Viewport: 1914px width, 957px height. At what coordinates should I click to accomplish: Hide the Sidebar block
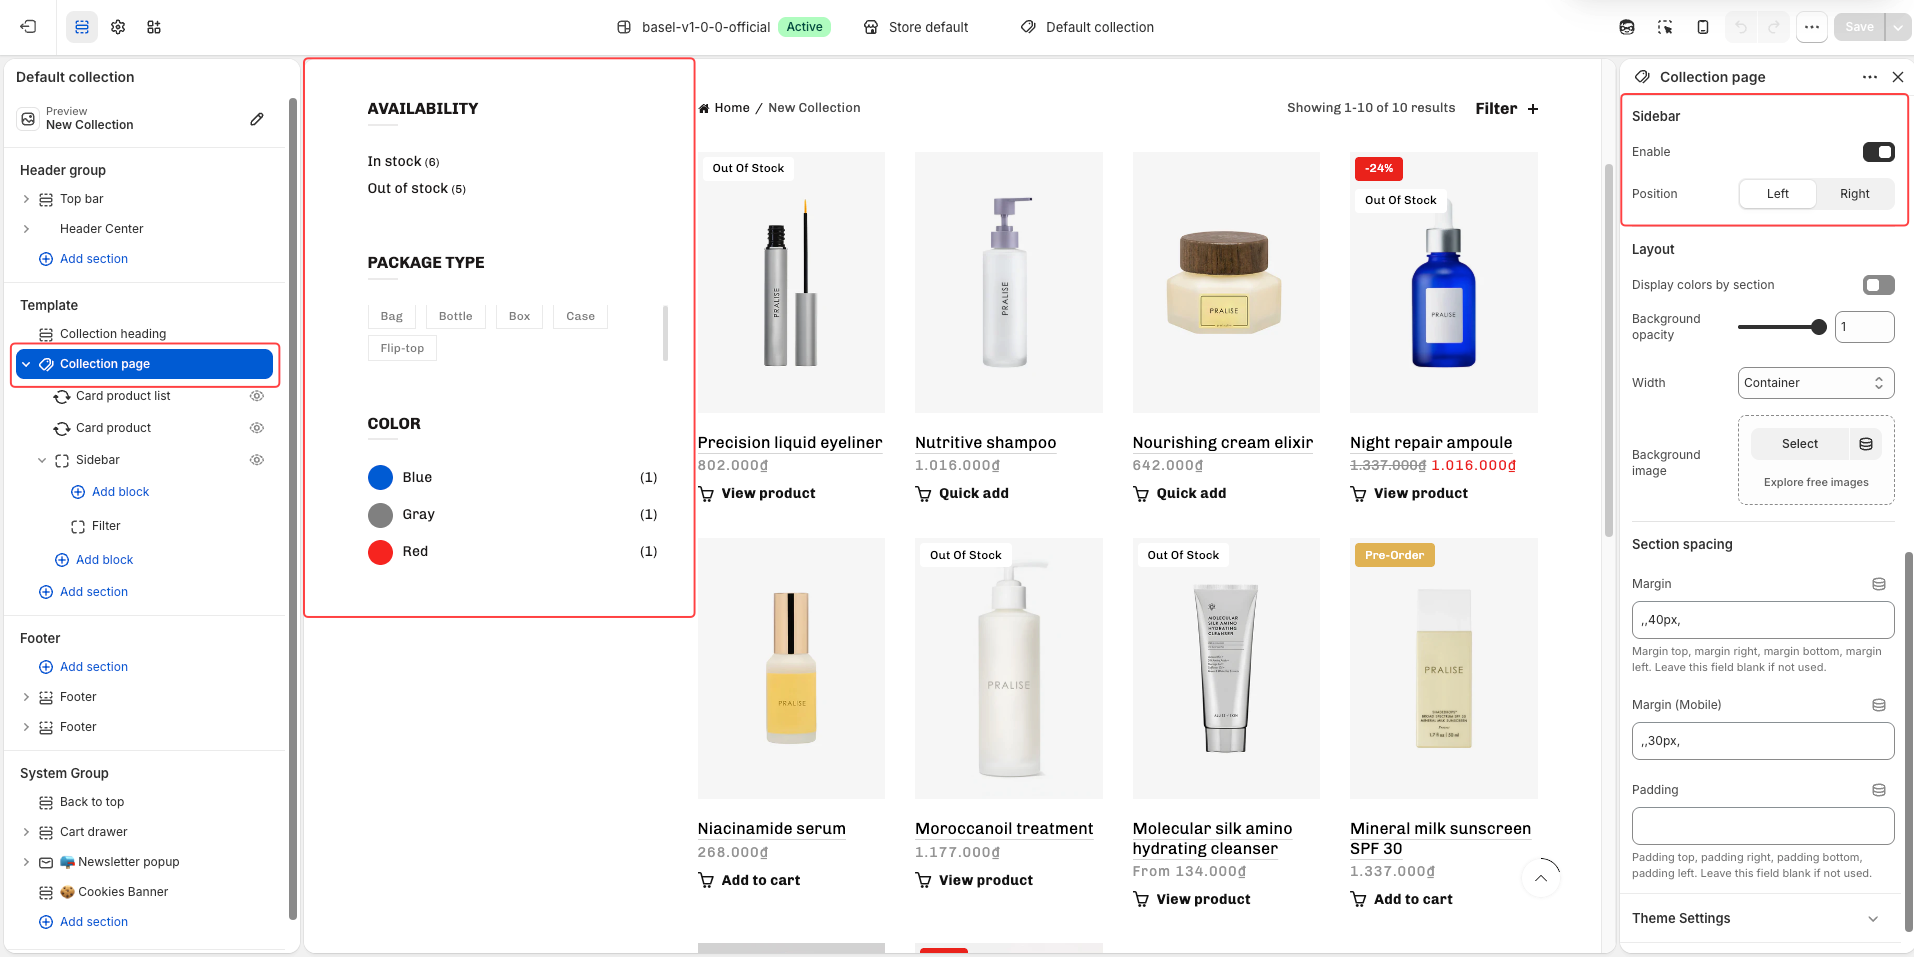tap(257, 460)
